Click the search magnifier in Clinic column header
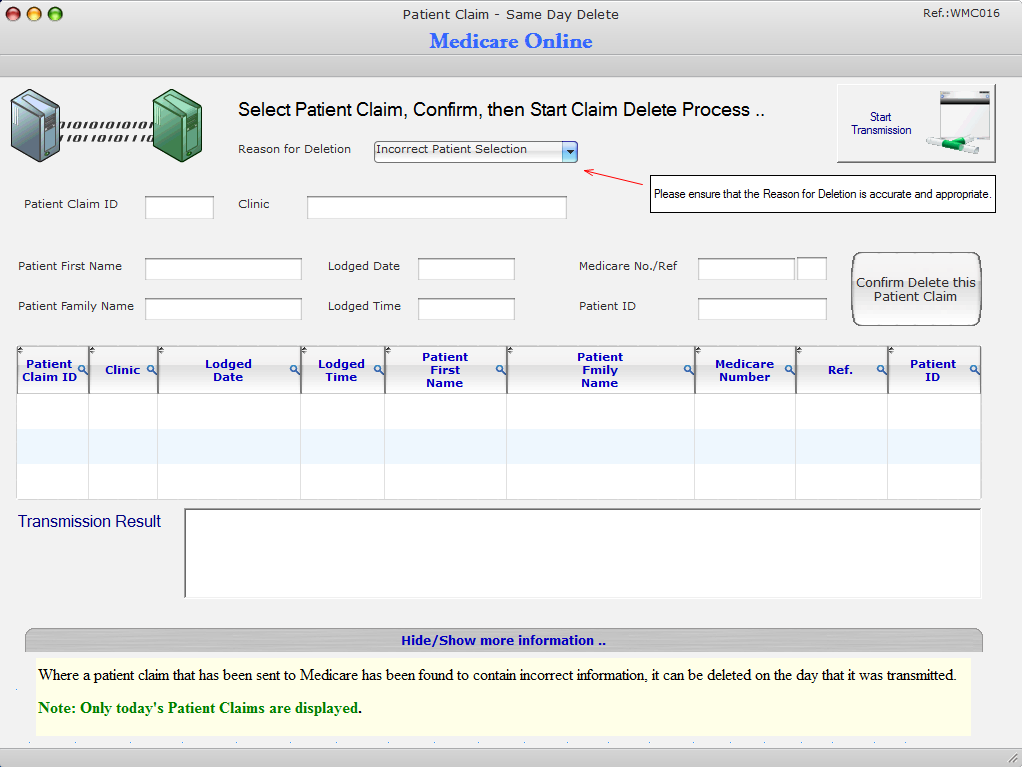1022x767 pixels. [152, 369]
